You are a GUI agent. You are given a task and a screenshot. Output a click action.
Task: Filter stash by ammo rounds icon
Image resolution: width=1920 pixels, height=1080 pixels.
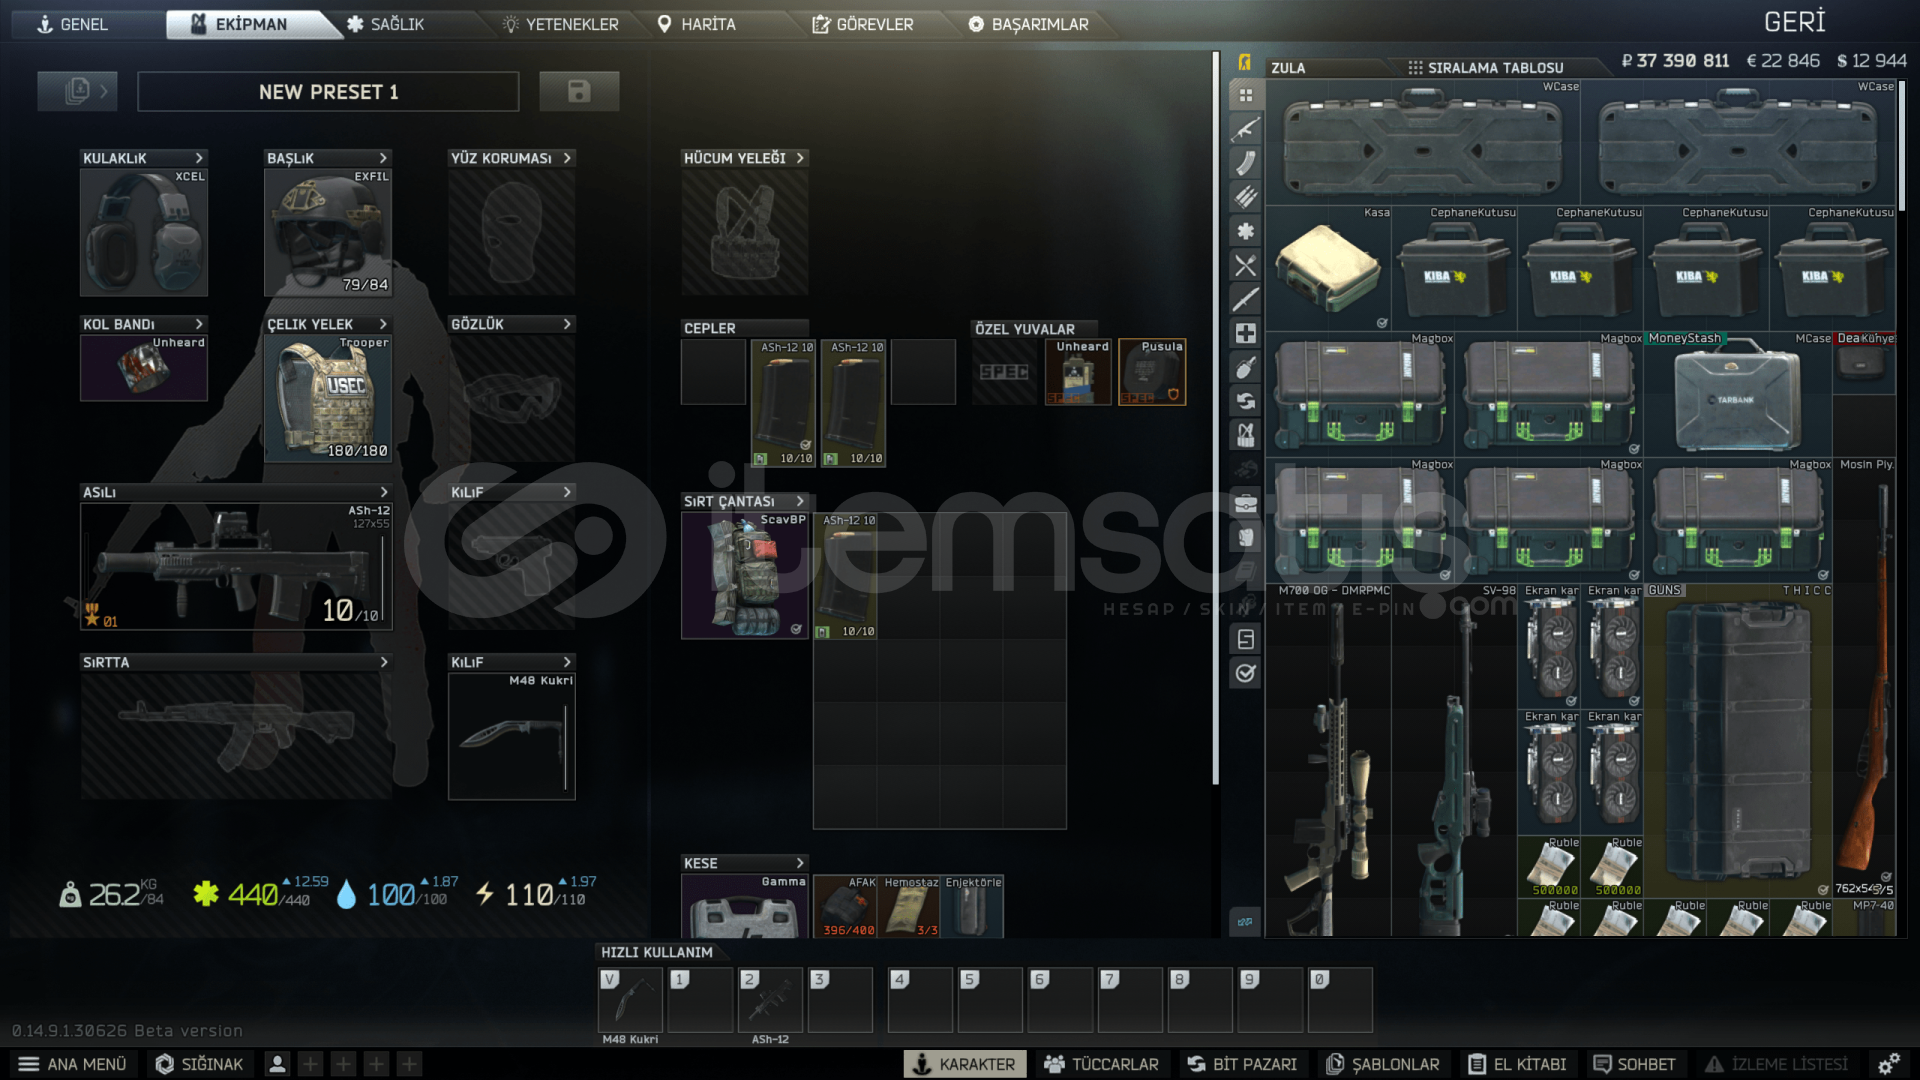point(1245,197)
